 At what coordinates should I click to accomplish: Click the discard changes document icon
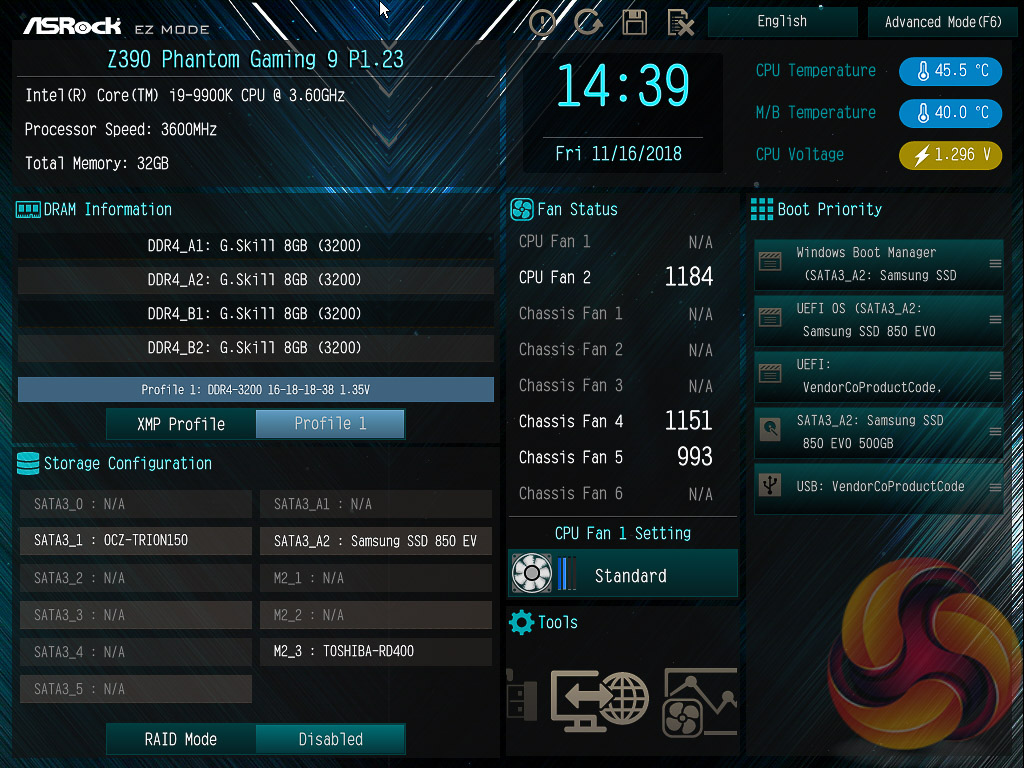(680, 23)
